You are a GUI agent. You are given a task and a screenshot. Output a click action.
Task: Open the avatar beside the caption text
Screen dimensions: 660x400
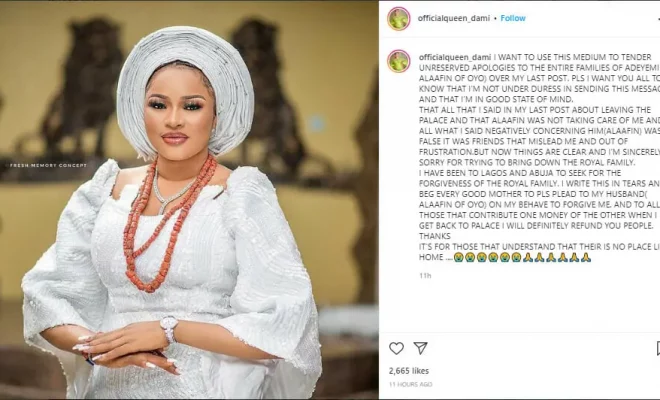[x=399, y=61]
